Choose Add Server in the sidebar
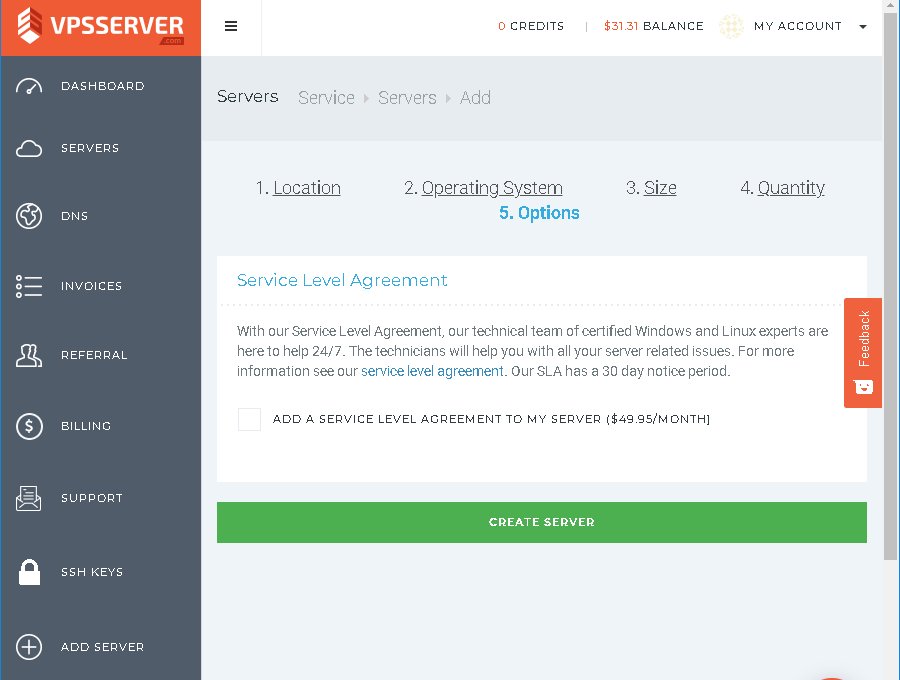Image resolution: width=900 pixels, height=680 pixels. coord(102,647)
